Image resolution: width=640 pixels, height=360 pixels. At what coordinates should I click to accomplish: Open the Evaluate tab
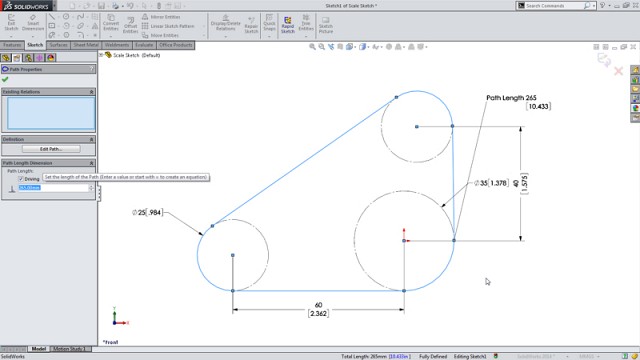(144, 45)
